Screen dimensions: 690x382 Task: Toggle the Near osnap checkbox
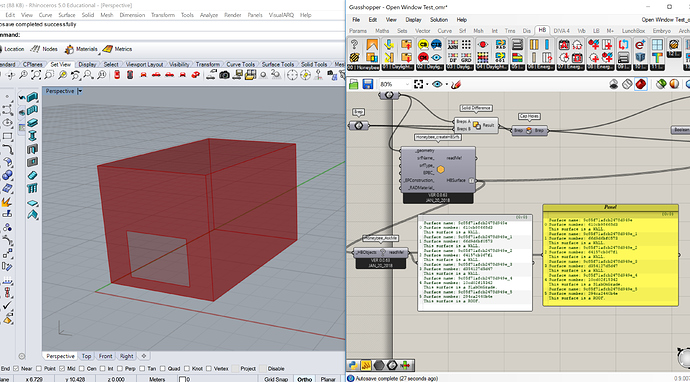pyautogui.click(x=16, y=368)
